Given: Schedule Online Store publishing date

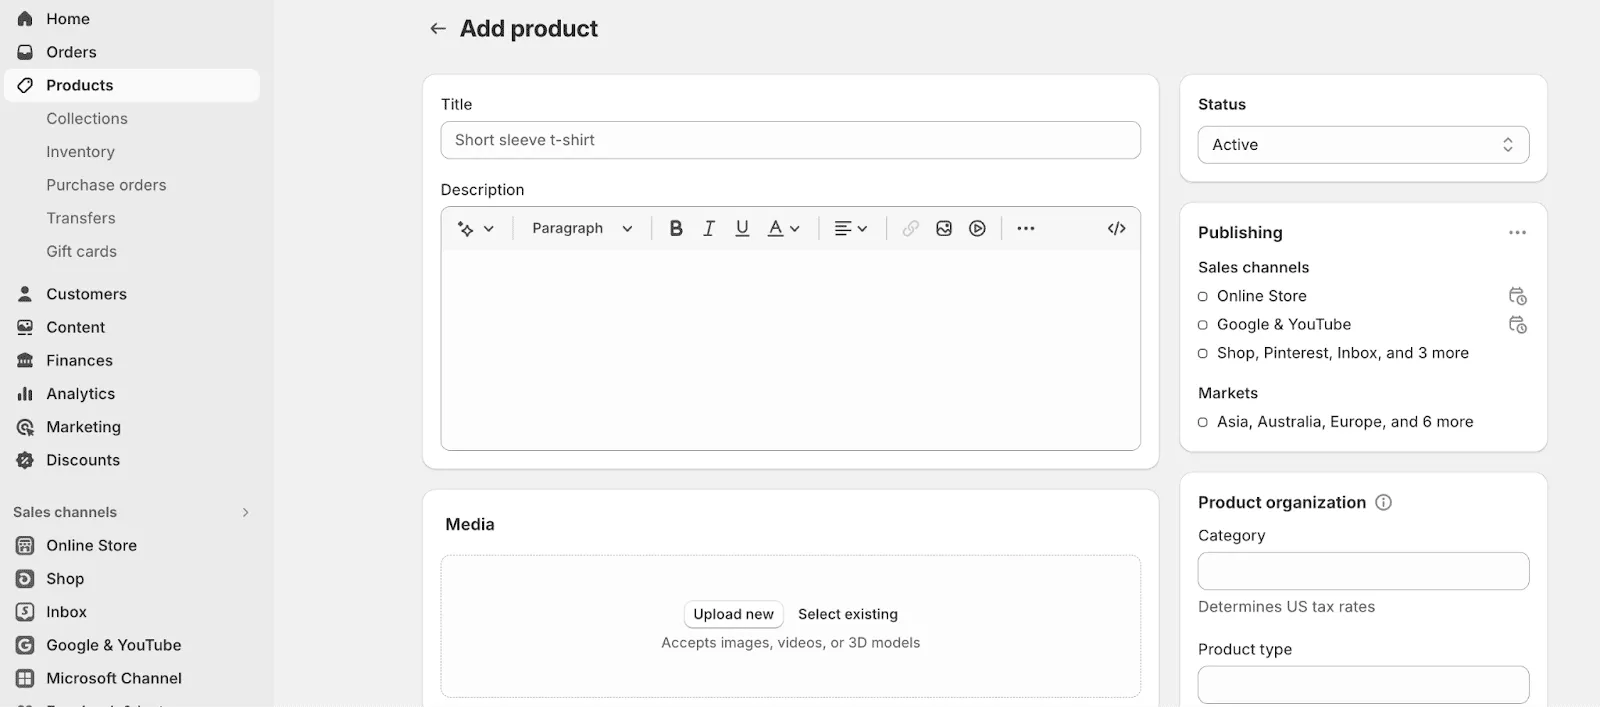Looking at the screenshot, I should (x=1517, y=296).
